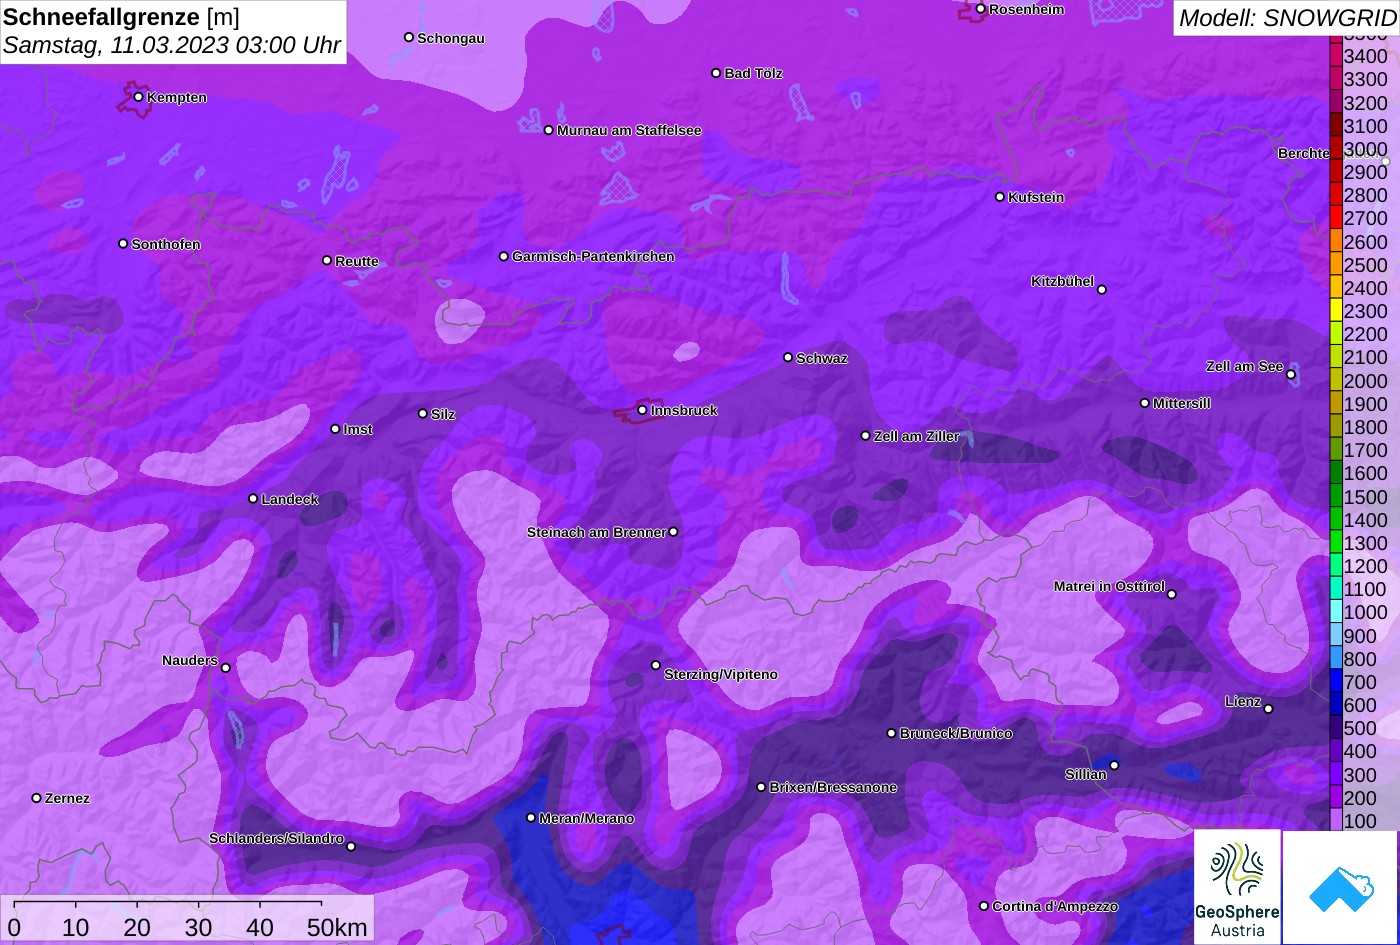Image resolution: width=1400 pixels, height=945 pixels.
Task: Click the GeoSphere Austria logo
Action: (1237, 887)
